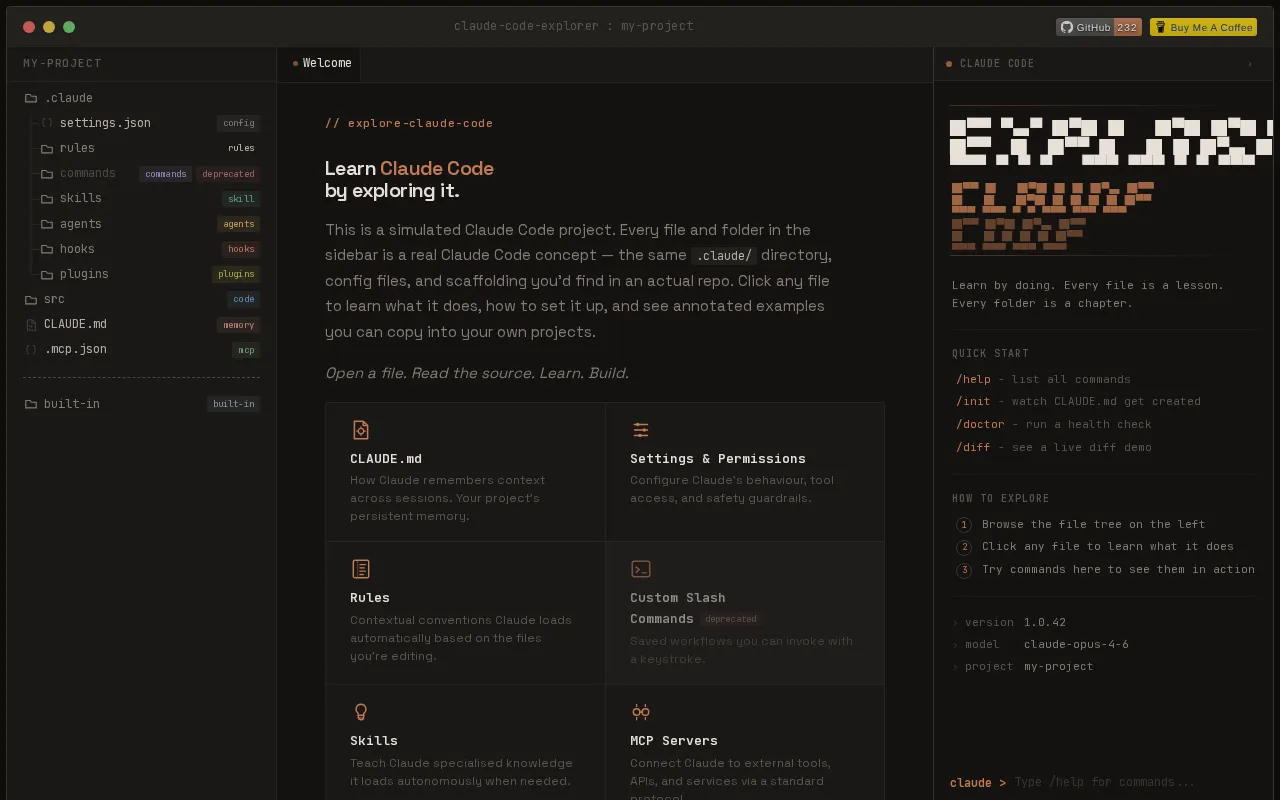The image size is (1280, 800).
Task: Click the Custom Slash Commands terminal icon
Action: [x=641, y=569]
